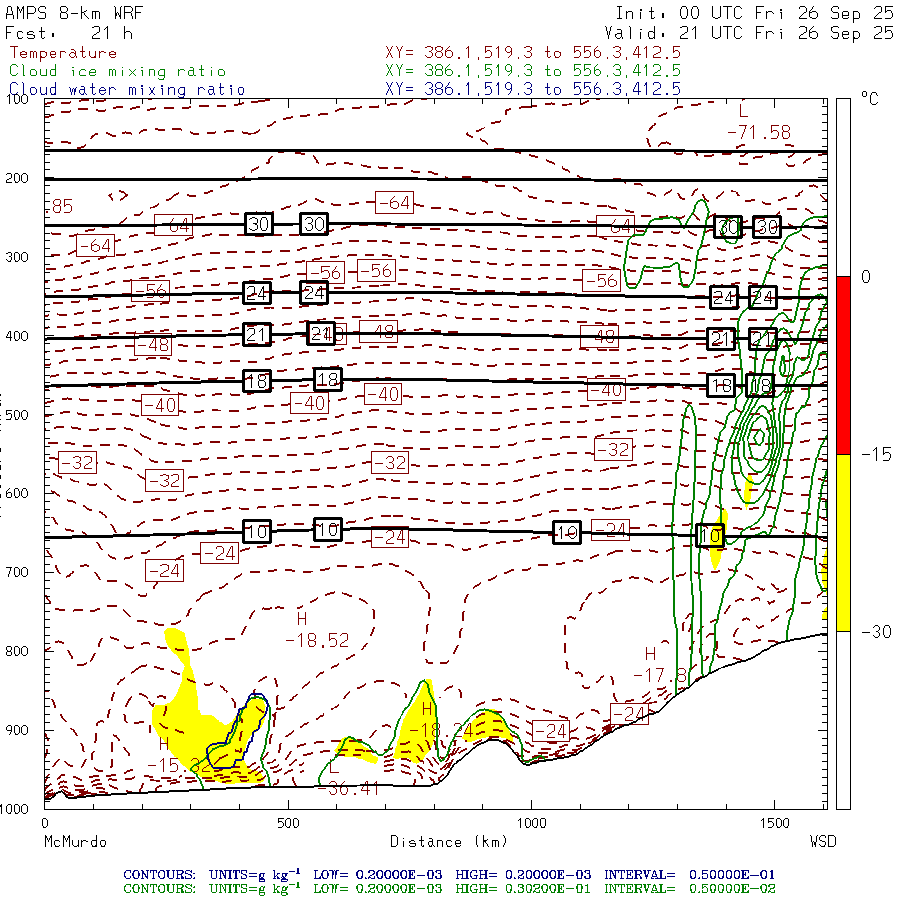Select the green "Cloud ice mixing ratio" label
The height and width of the screenshot is (900, 900).
click(118, 71)
